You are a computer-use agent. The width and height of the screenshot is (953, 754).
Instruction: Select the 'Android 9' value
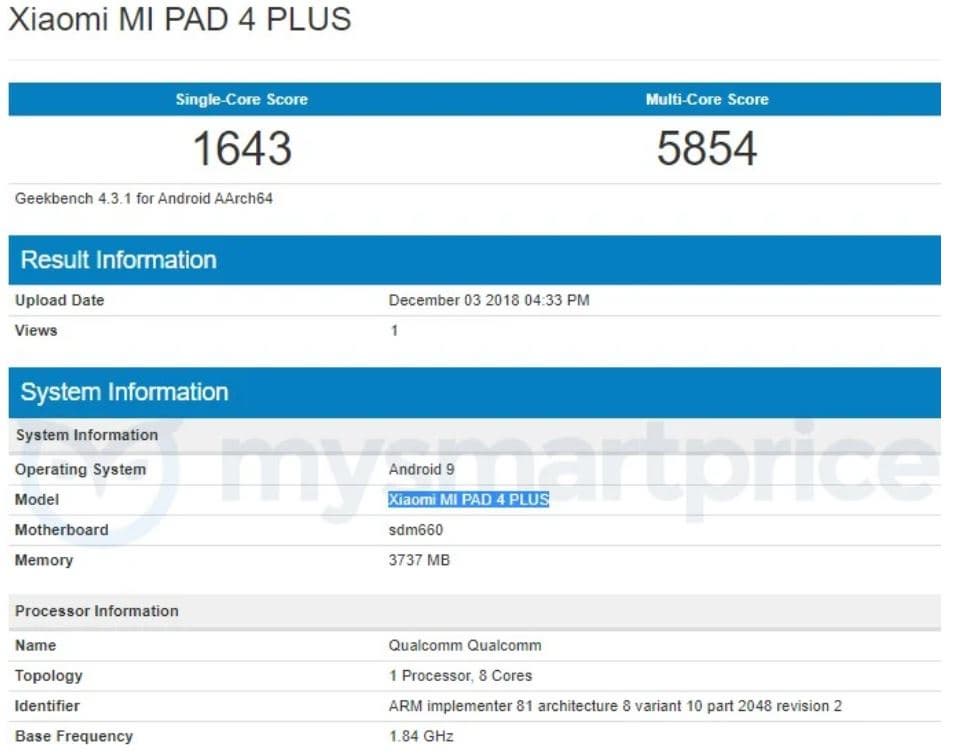coord(421,469)
